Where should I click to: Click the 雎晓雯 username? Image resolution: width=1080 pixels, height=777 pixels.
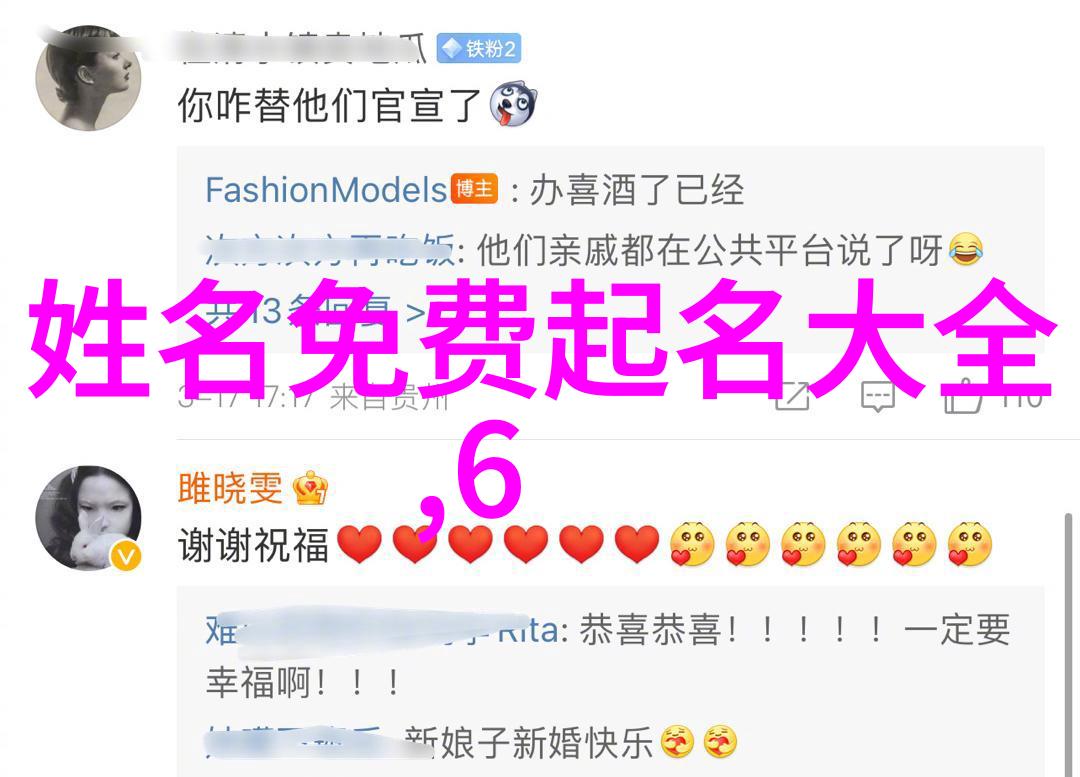[231, 488]
